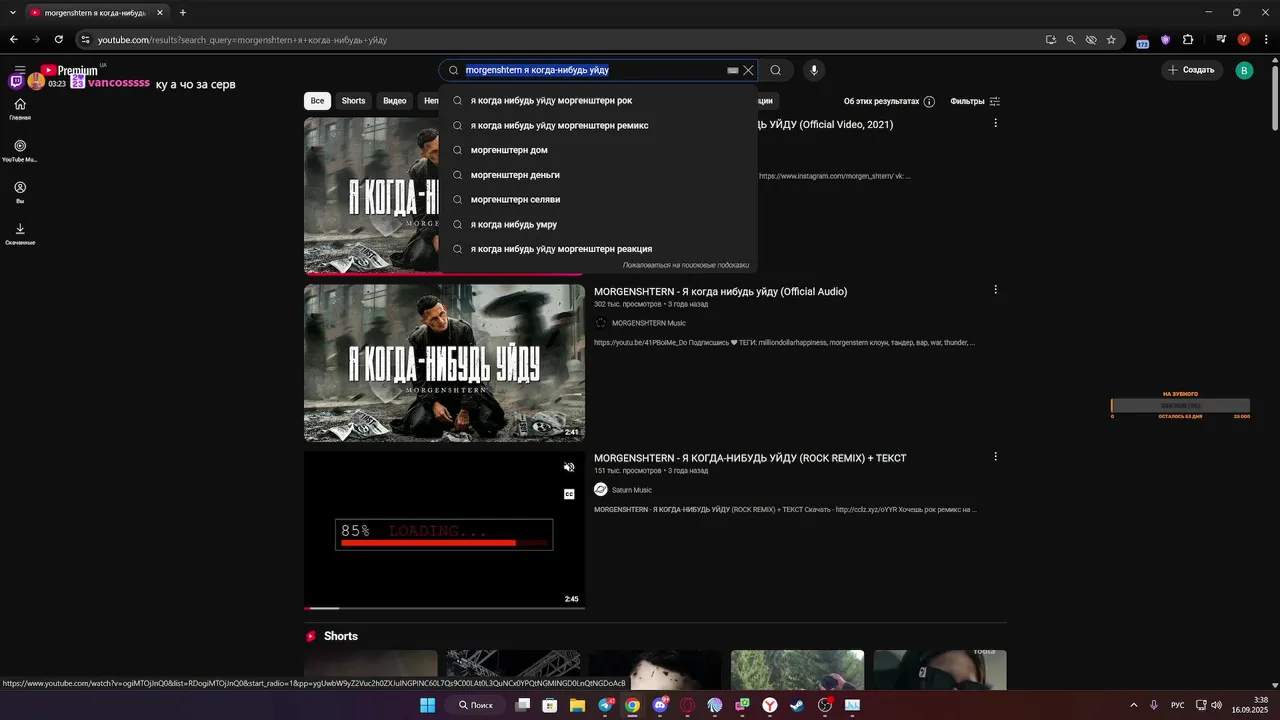The image size is (1280, 720).
Task: Run search with the magnifier button
Action: click(776, 70)
